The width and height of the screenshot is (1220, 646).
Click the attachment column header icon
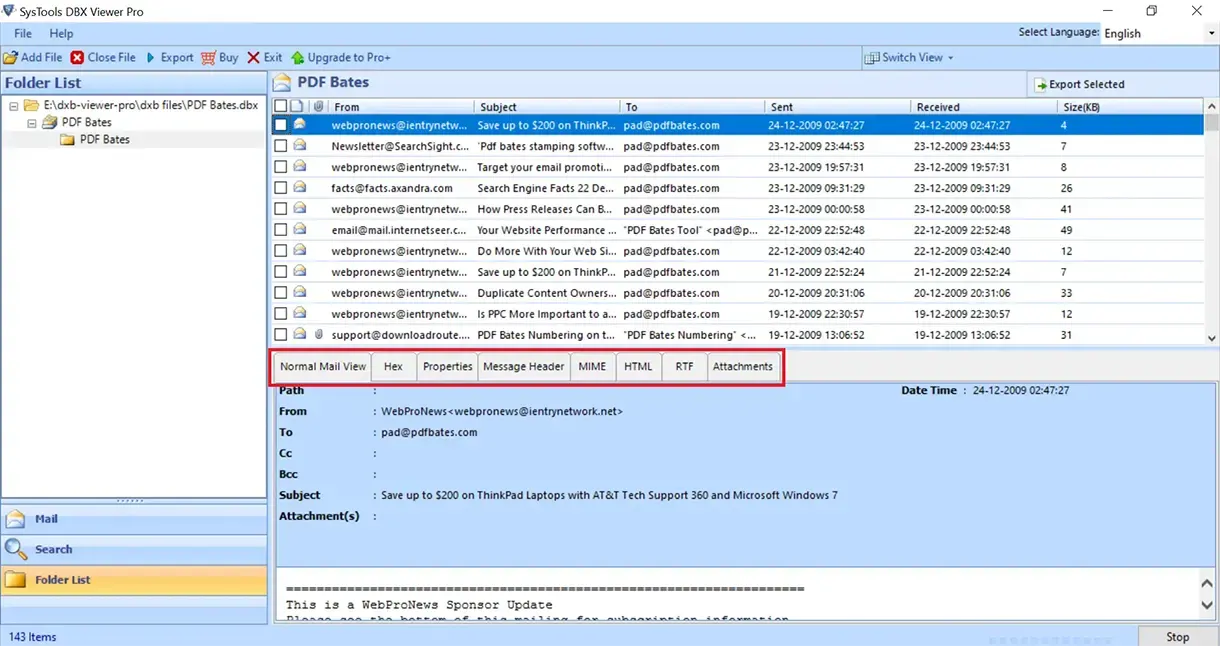[x=318, y=106]
